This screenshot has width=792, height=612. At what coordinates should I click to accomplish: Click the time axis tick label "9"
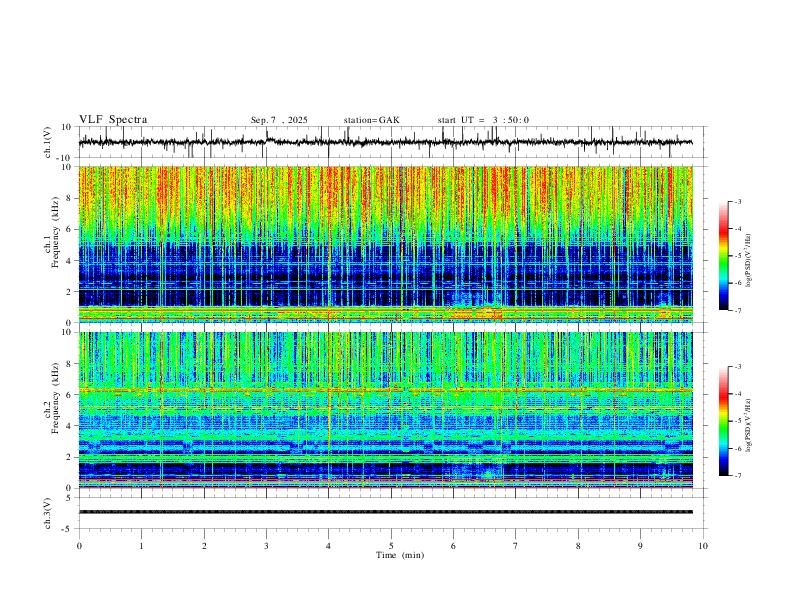coord(640,546)
